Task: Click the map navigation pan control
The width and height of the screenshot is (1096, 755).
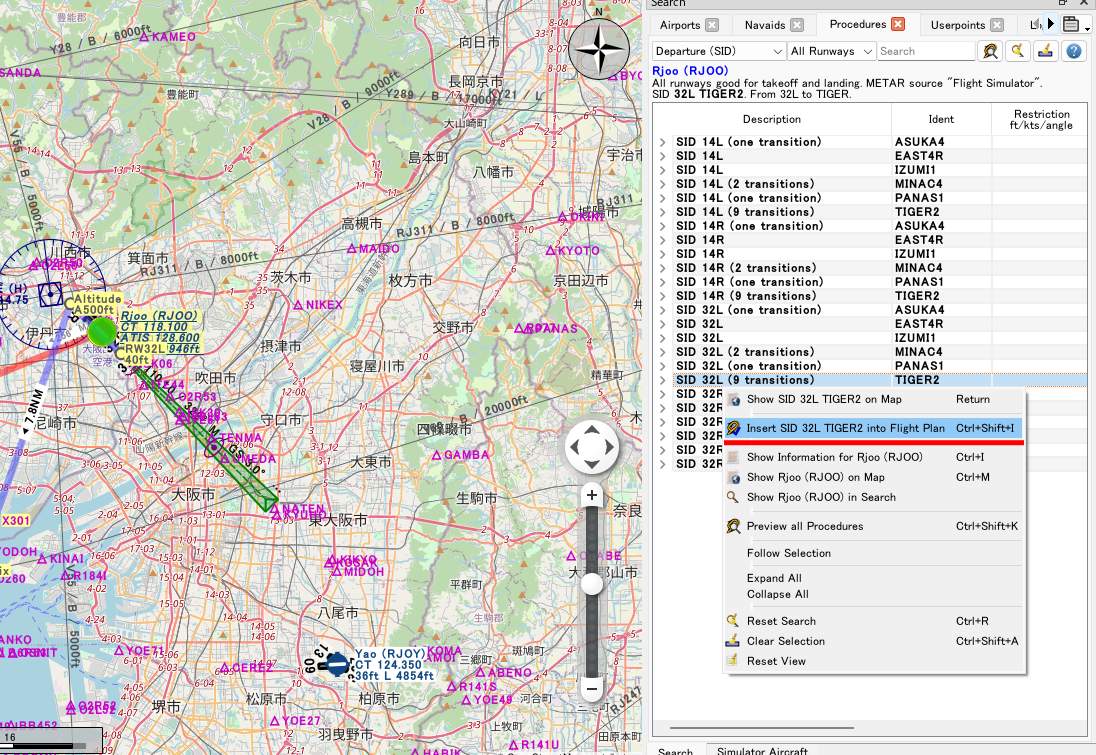Action: [592, 447]
